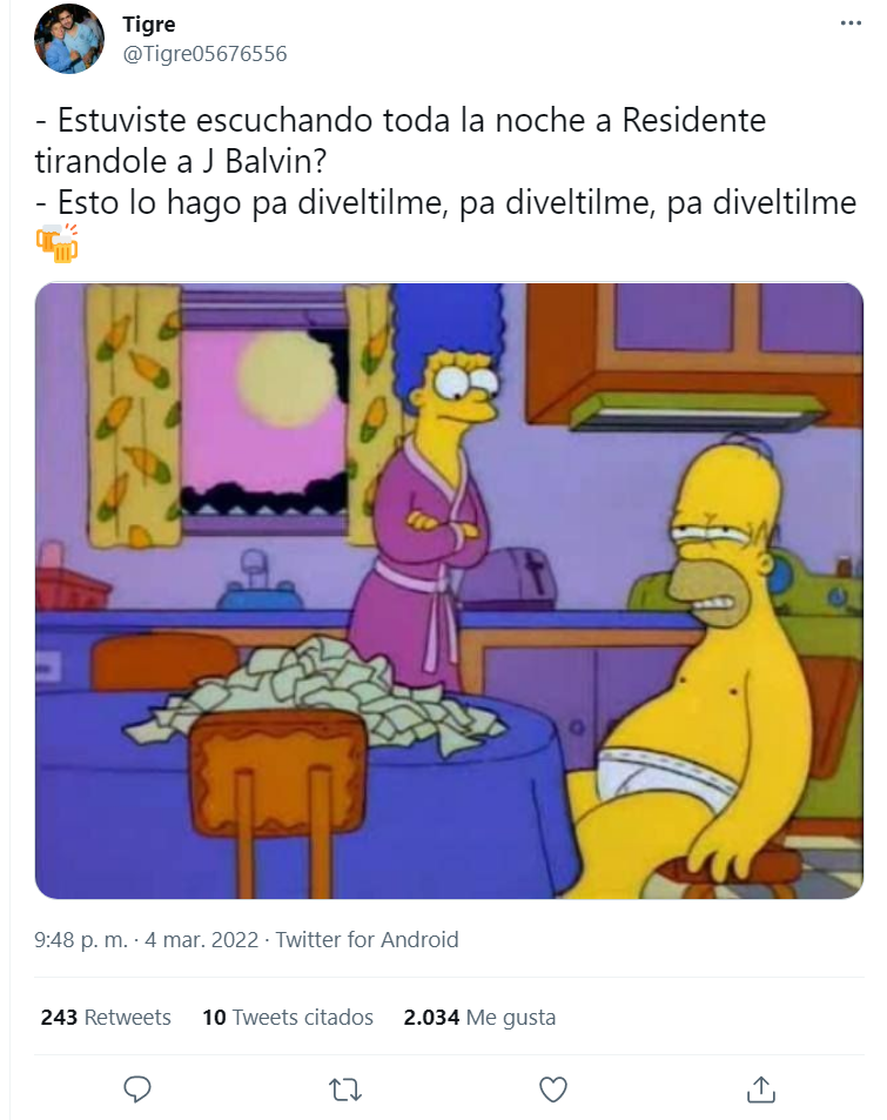The width and height of the screenshot is (887, 1120).
Task: Open the 9:48 p. m. timestamp link
Action: 81,939
